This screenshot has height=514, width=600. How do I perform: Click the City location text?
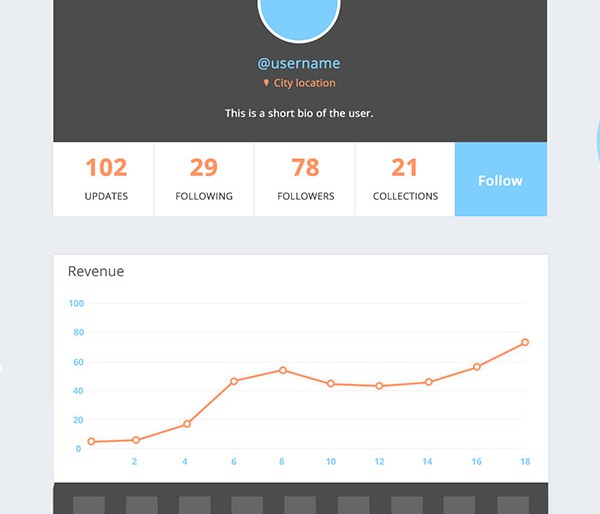304,84
